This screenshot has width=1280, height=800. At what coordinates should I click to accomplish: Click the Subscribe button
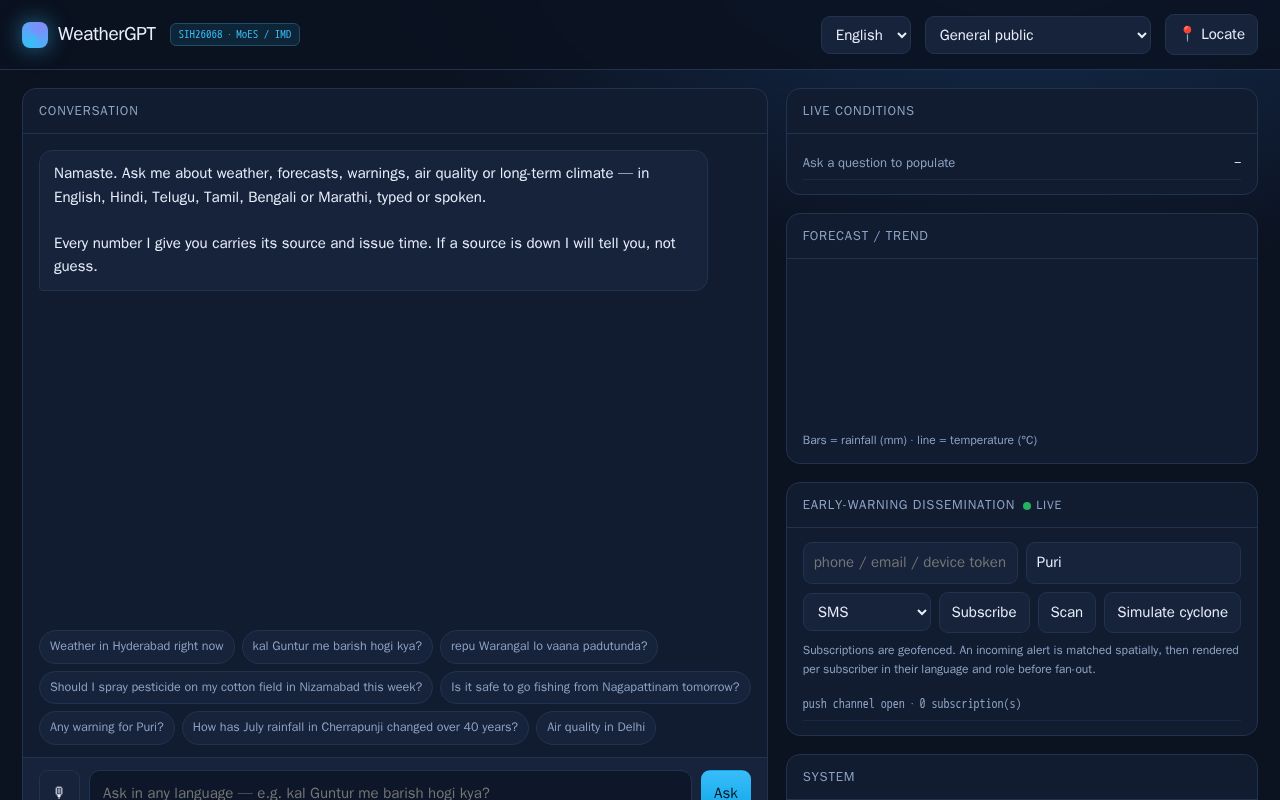984,612
